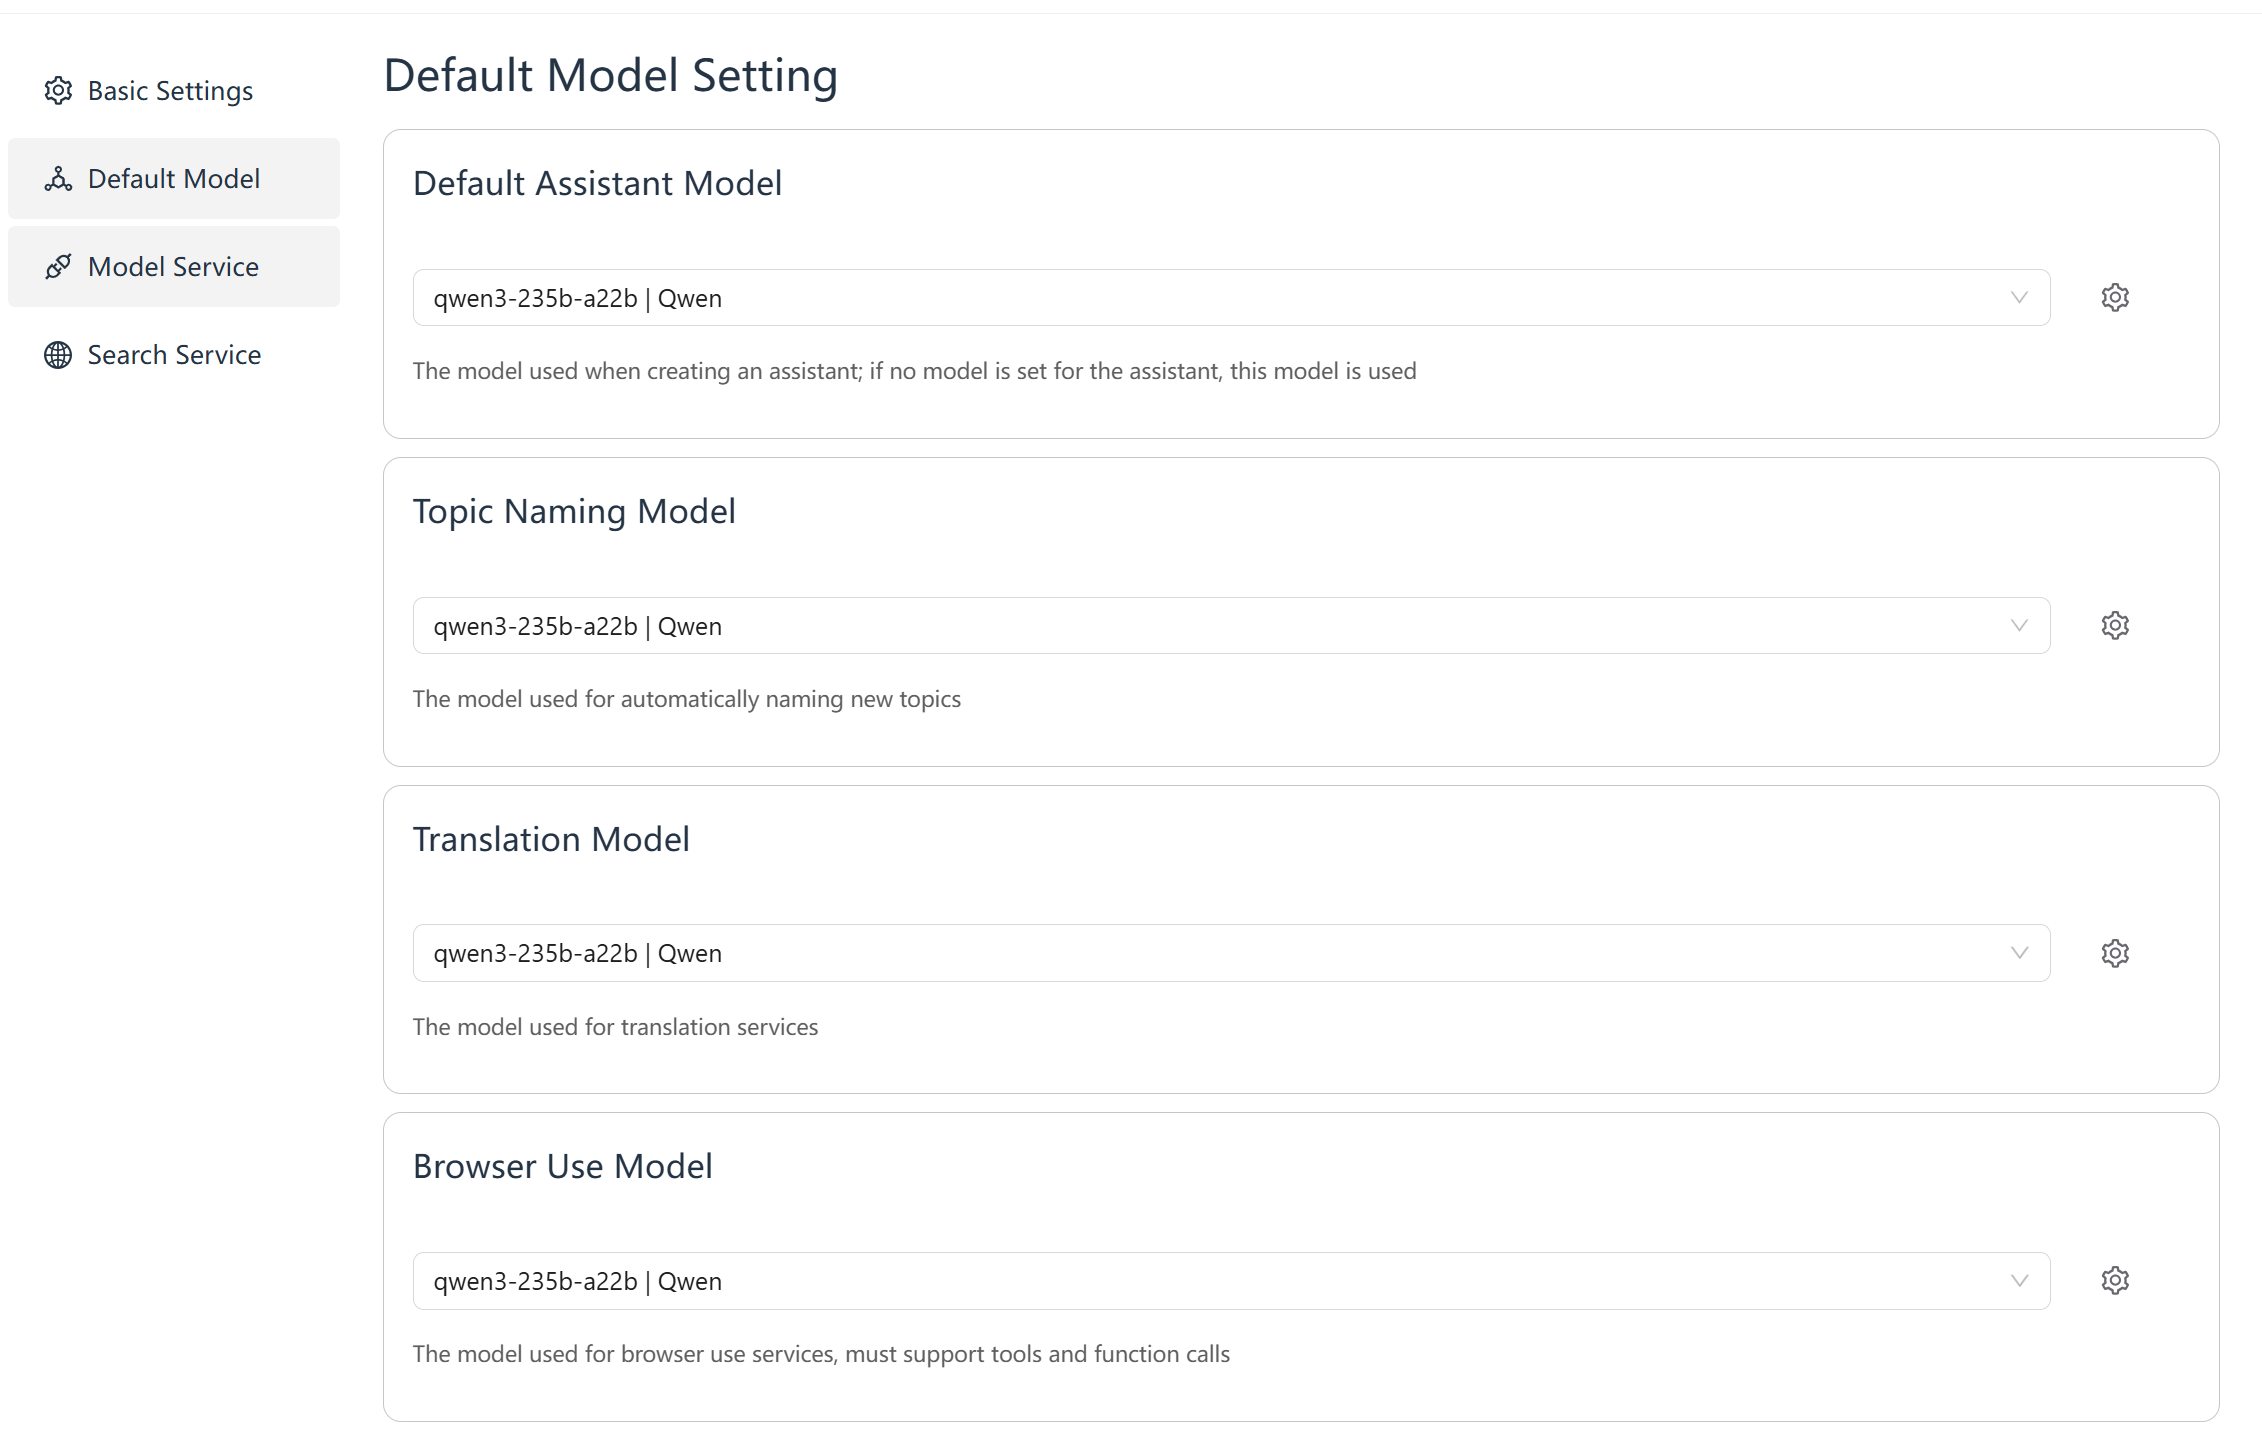The height and width of the screenshot is (1450, 2262).
Task: Open settings gear for Browser Use Model
Action: pos(2114,1281)
